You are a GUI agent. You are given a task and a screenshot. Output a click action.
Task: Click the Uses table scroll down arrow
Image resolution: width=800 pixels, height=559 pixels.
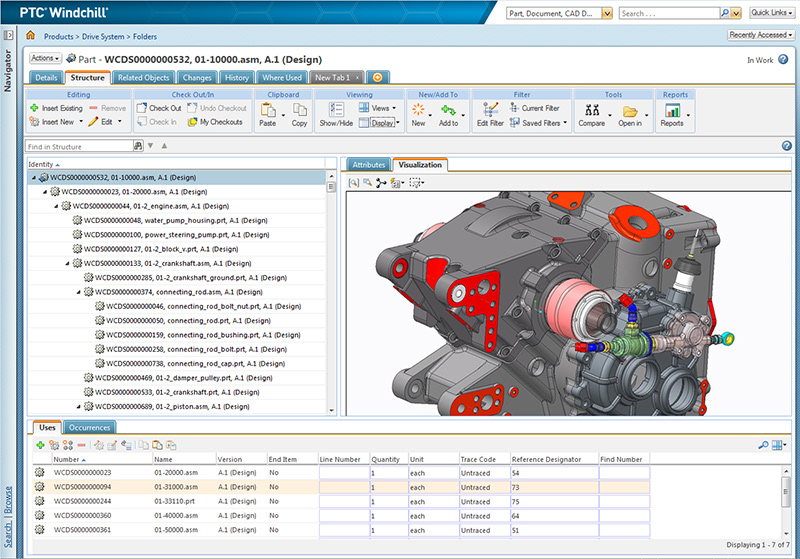[x=786, y=533]
